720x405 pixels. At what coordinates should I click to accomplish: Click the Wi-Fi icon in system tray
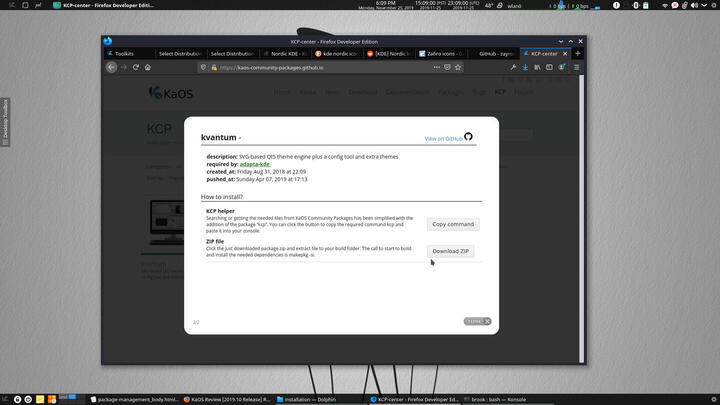(x=664, y=6)
